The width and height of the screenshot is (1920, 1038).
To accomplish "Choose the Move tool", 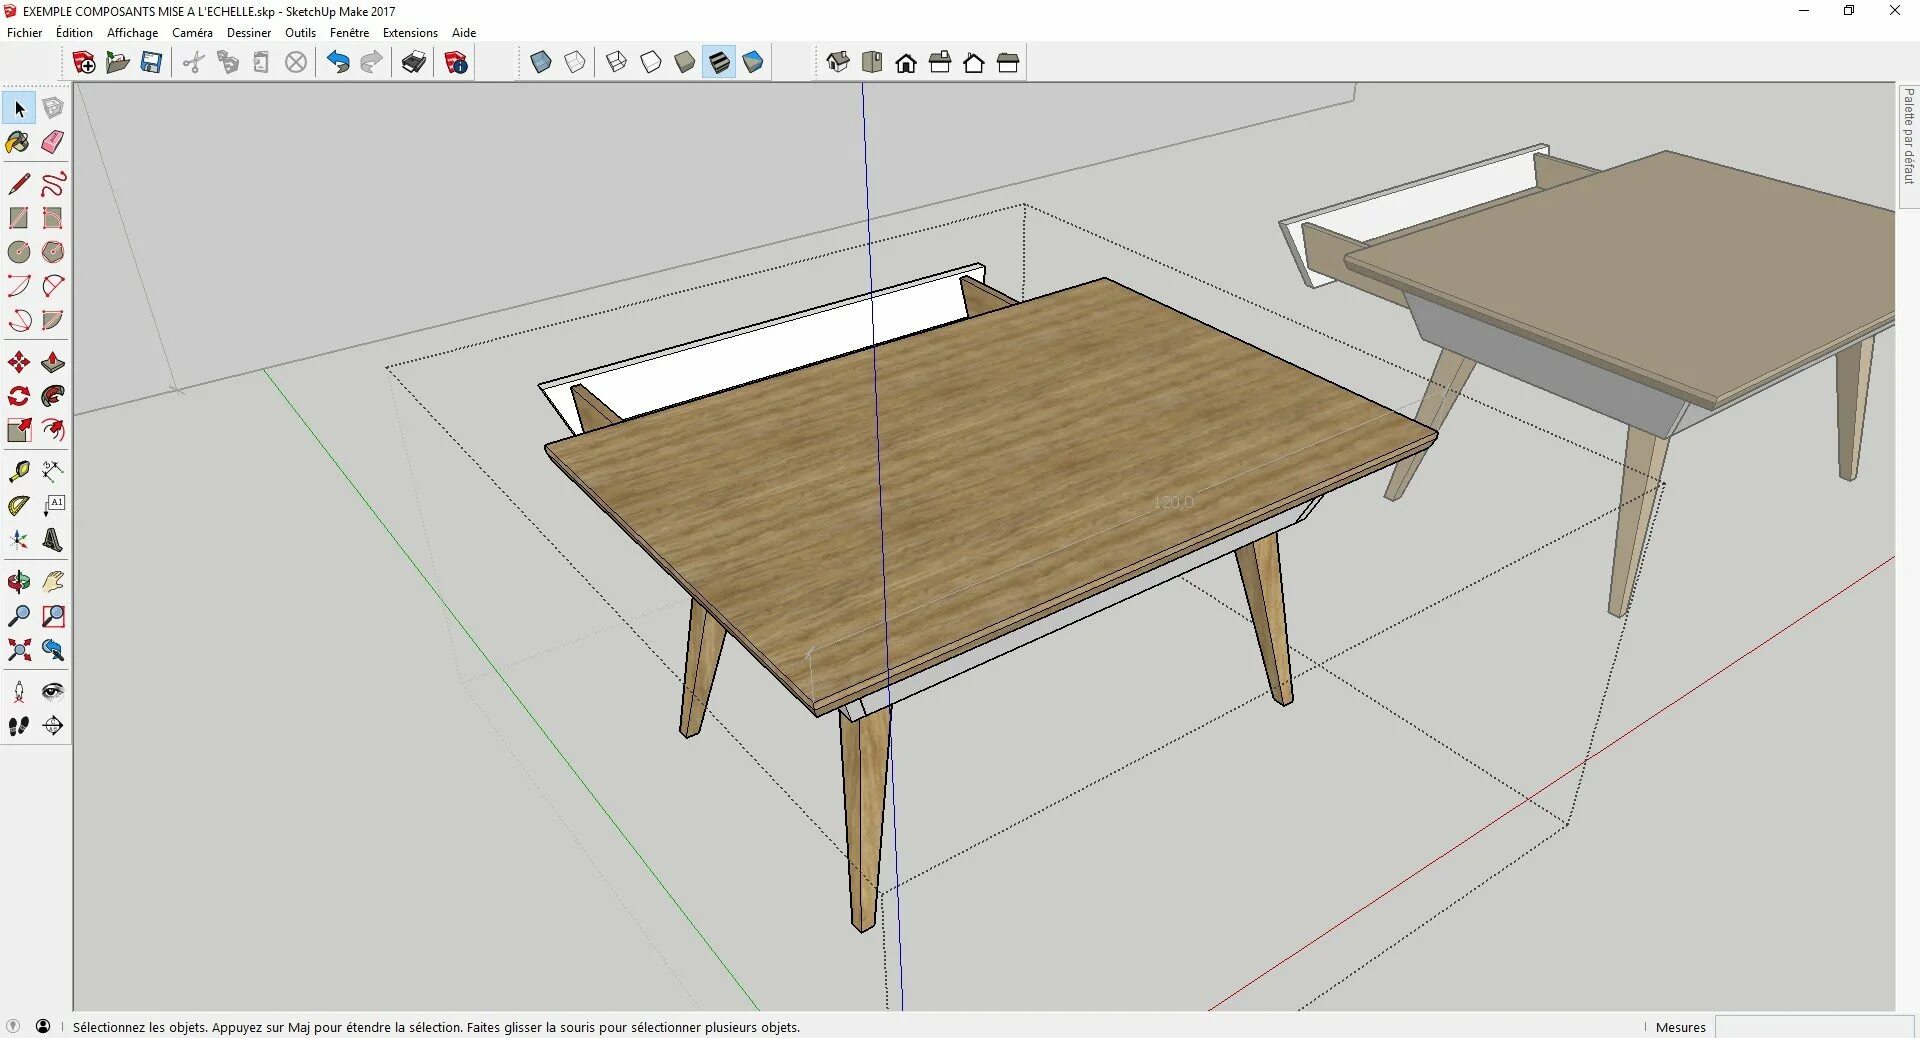I will tap(19, 362).
